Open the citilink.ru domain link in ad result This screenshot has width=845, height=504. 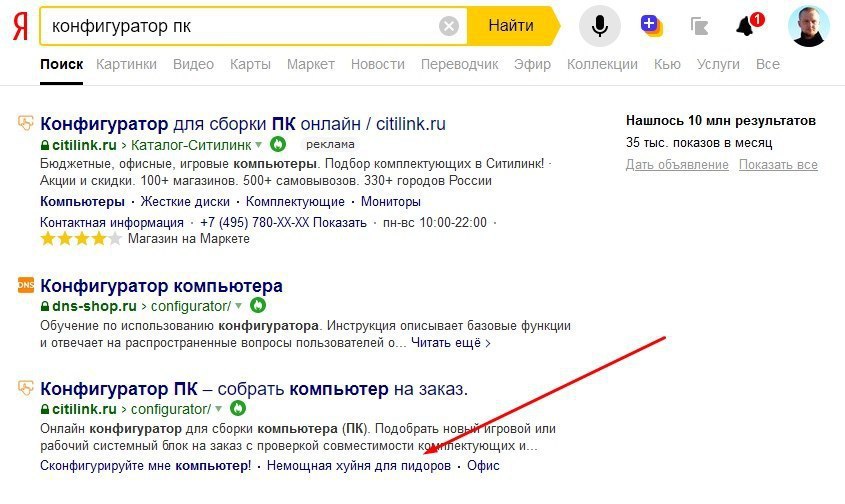click(84, 145)
